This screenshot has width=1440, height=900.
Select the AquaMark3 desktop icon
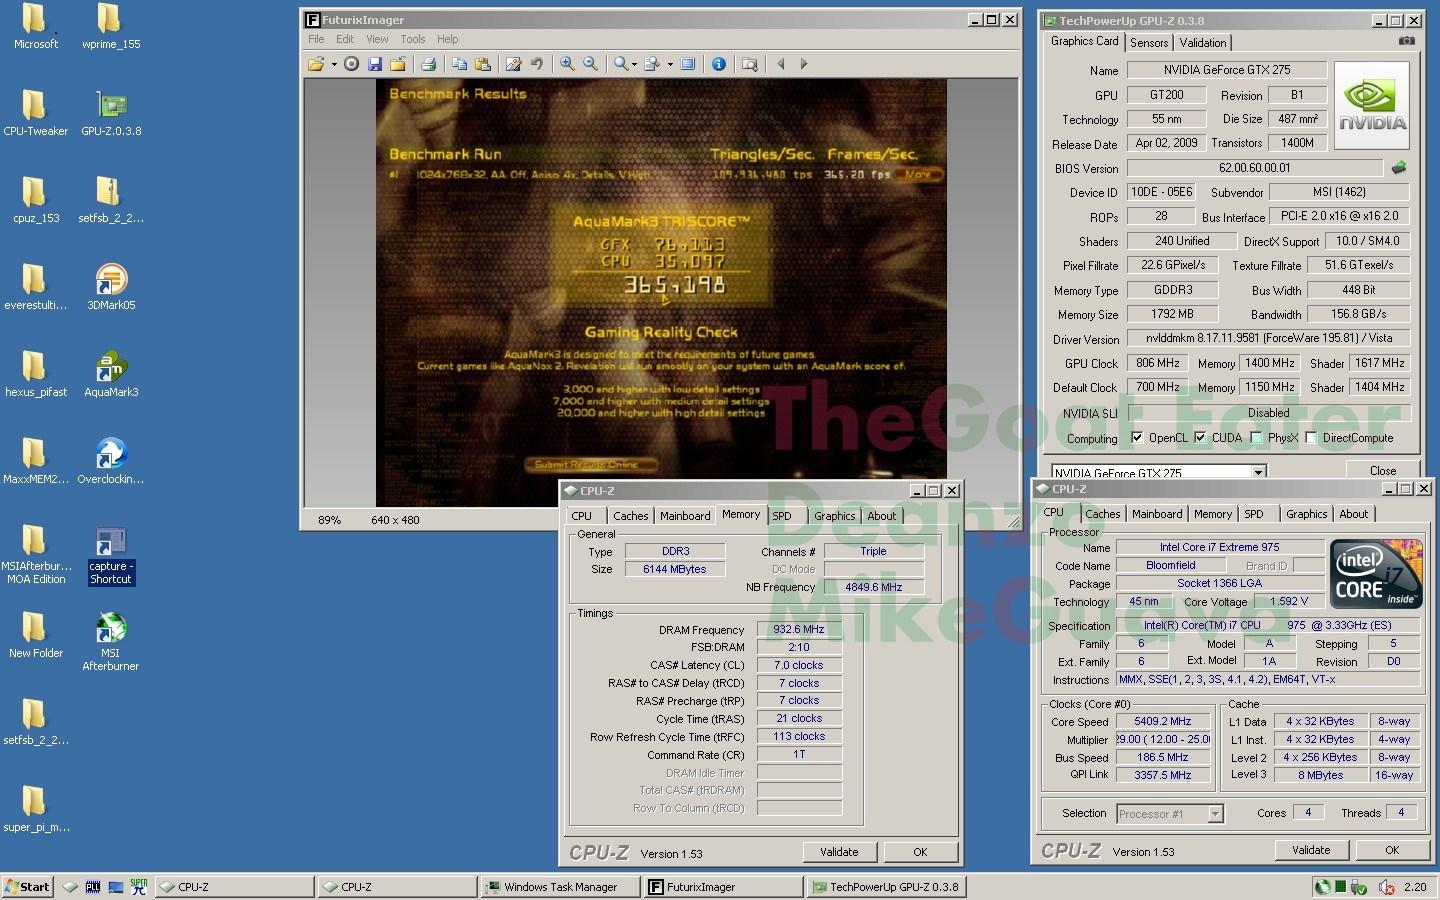111,375
